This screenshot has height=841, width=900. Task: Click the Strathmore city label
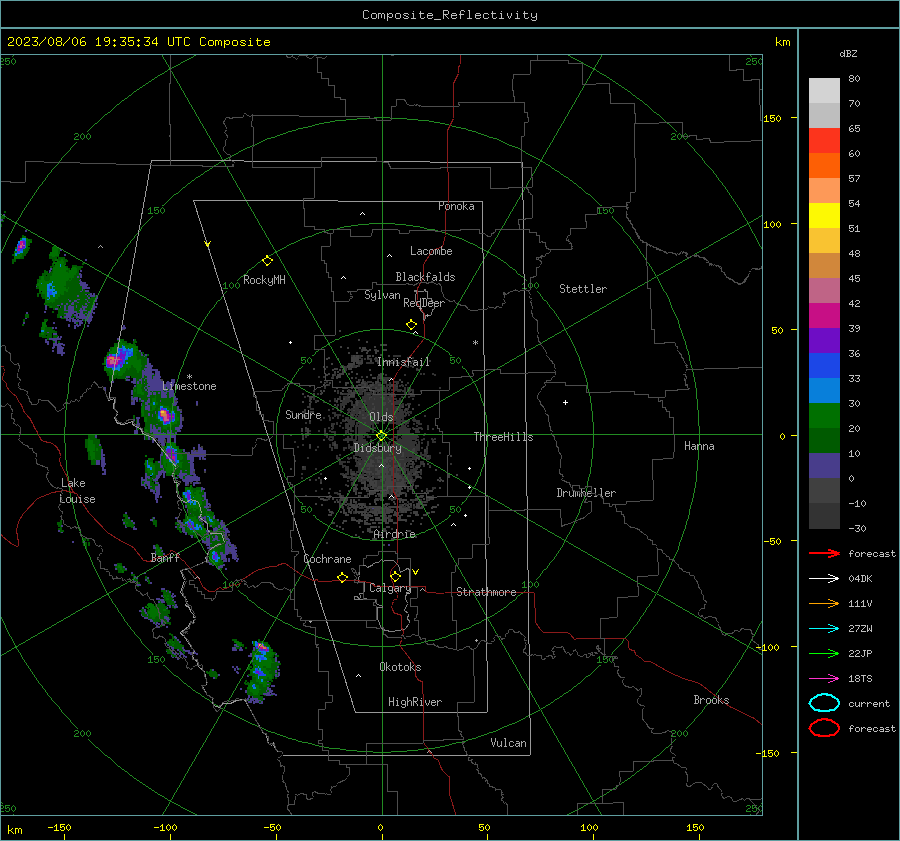click(x=486, y=592)
